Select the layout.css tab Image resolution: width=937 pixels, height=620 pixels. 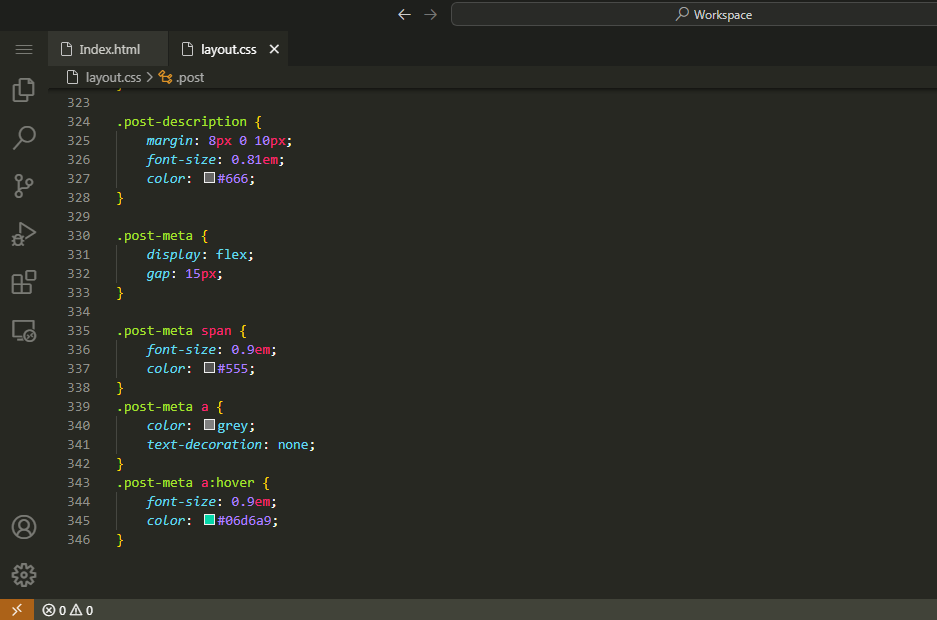228,49
